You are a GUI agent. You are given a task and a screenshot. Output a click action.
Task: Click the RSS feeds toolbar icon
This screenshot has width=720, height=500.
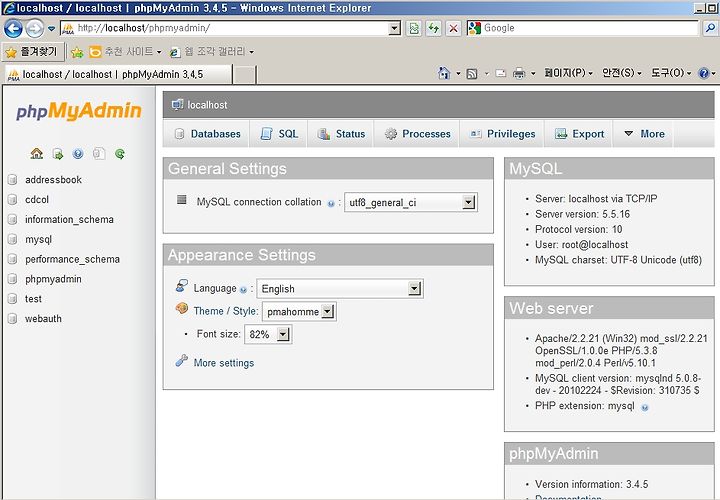click(472, 73)
